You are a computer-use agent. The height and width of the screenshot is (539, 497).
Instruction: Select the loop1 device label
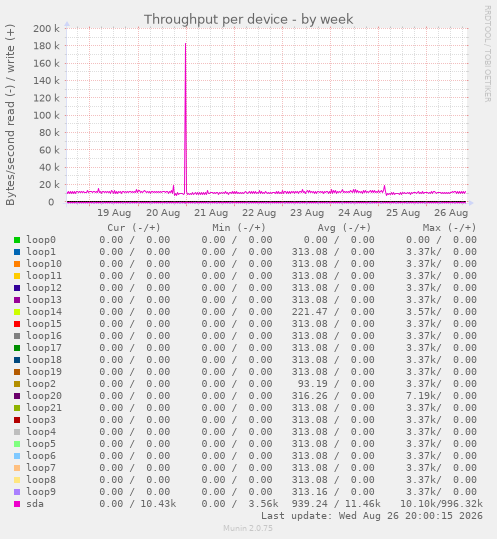coord(41,252)
